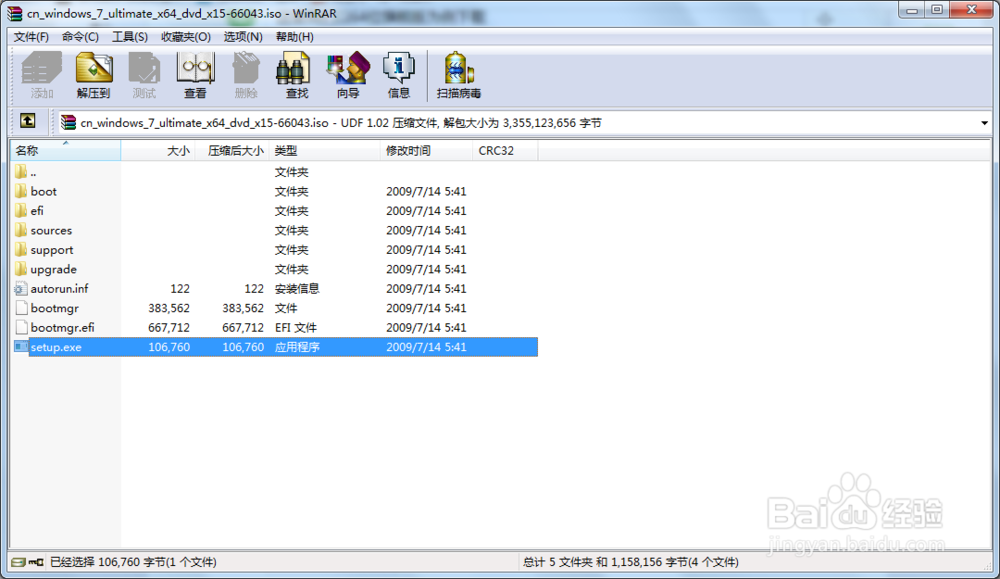Click the '..' parent folder name
1000x579 pixels.
[33, 172]
